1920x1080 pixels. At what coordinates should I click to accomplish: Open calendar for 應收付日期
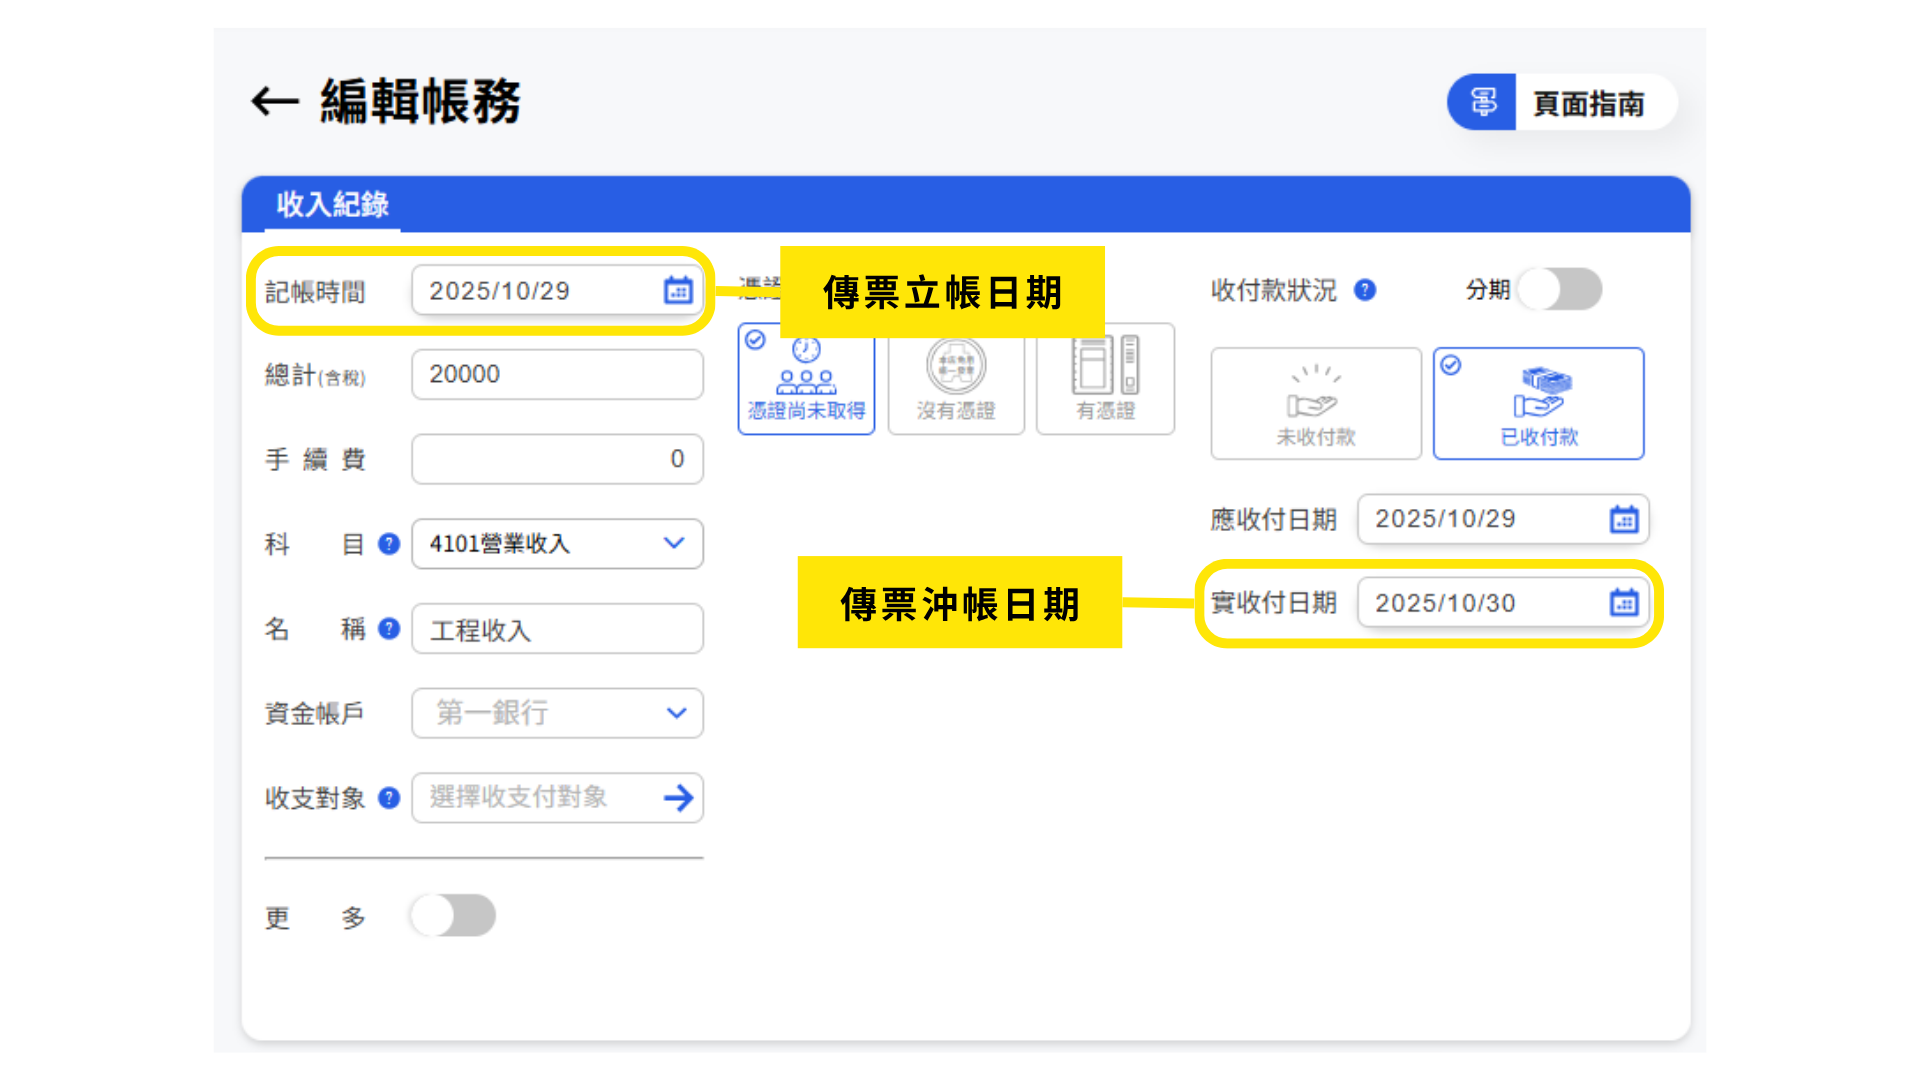coord(1623,520)
